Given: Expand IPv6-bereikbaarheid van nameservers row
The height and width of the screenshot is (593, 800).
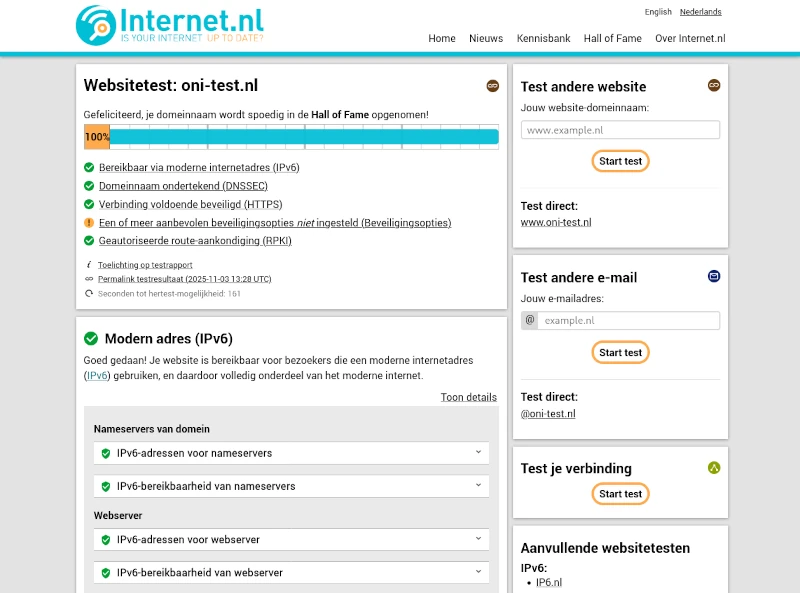Looking at the screenshot, I should tap(293, 486).
